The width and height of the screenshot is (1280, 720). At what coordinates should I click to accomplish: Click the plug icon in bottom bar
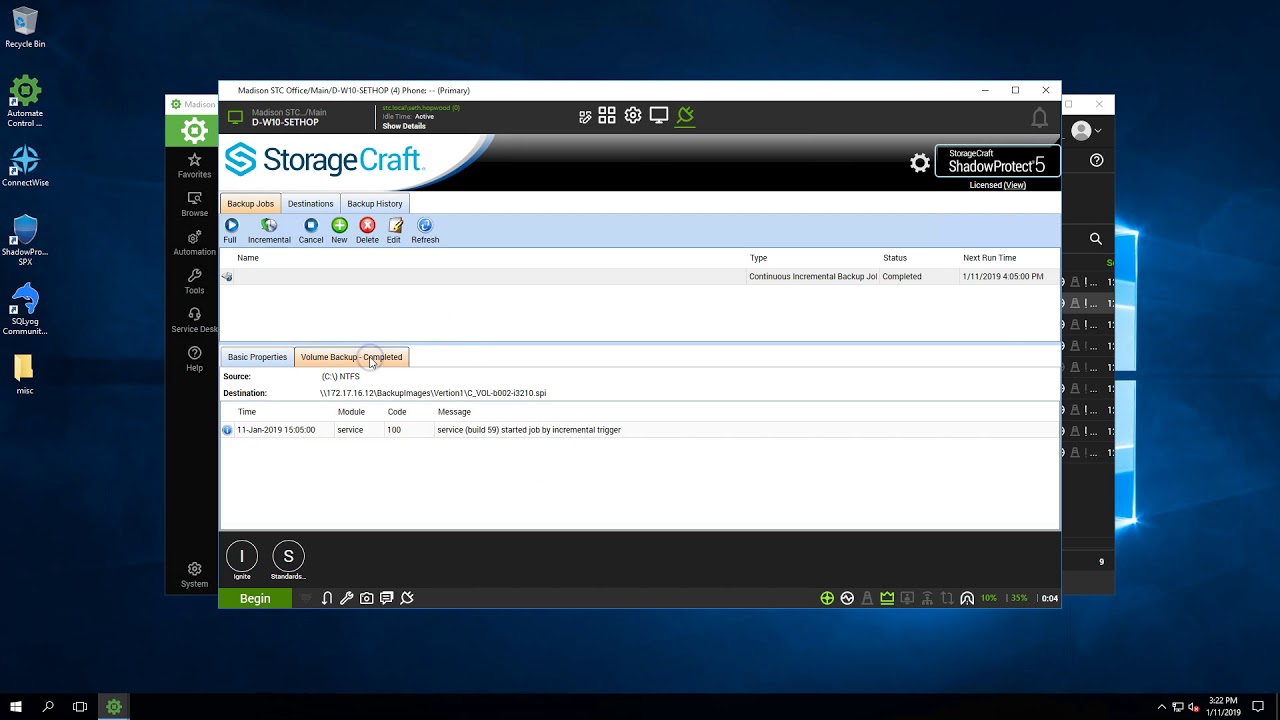(x=407, y=598)
